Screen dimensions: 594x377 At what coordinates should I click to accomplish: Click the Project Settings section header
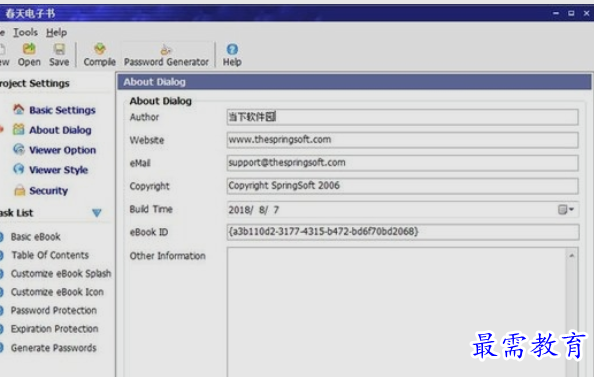coord(34,83)
